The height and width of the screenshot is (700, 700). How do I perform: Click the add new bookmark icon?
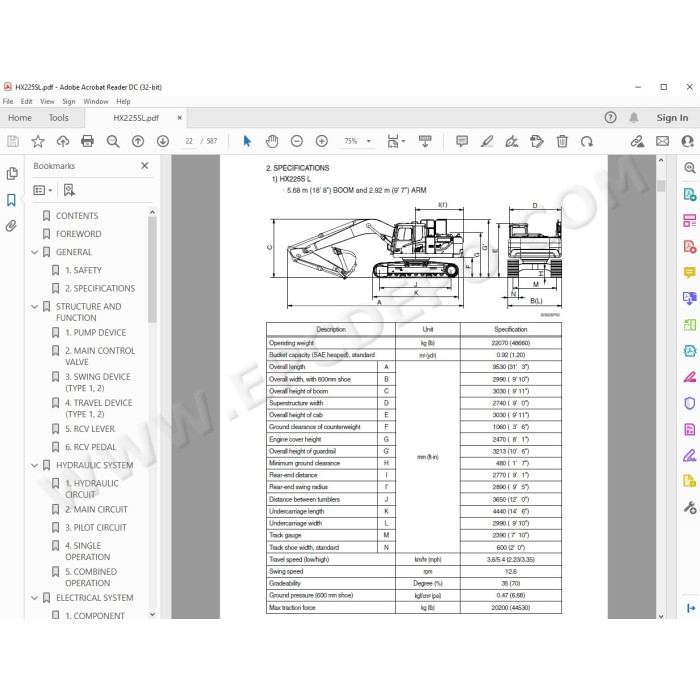69,190
